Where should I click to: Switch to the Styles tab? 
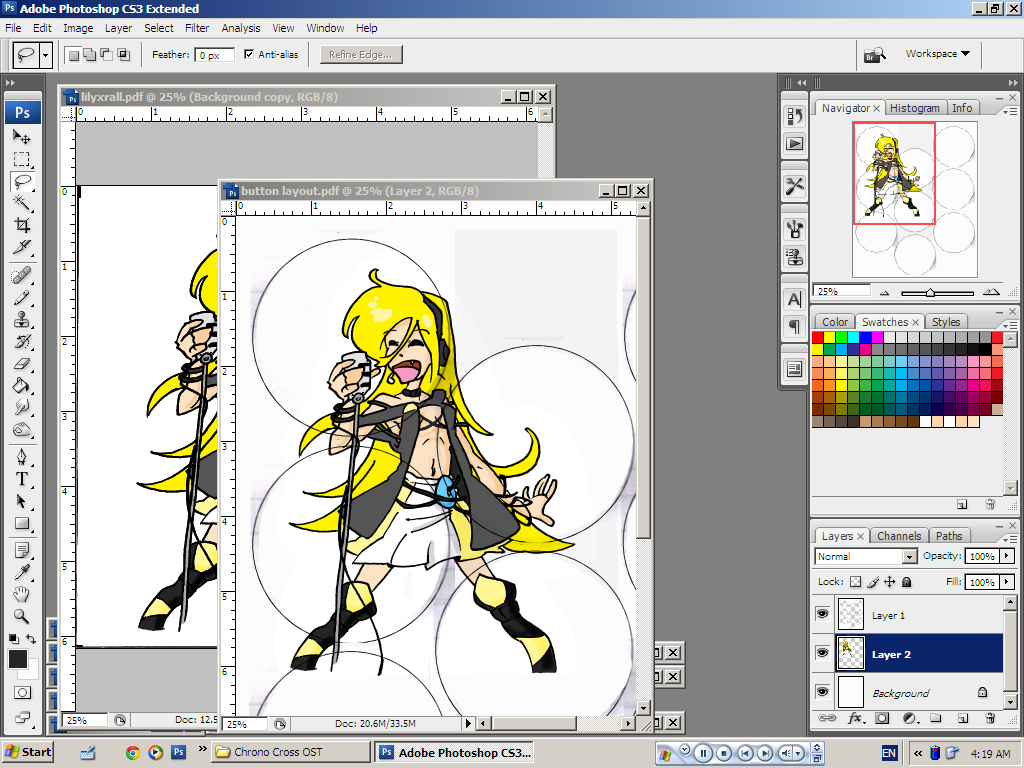[x=946, y=322]
